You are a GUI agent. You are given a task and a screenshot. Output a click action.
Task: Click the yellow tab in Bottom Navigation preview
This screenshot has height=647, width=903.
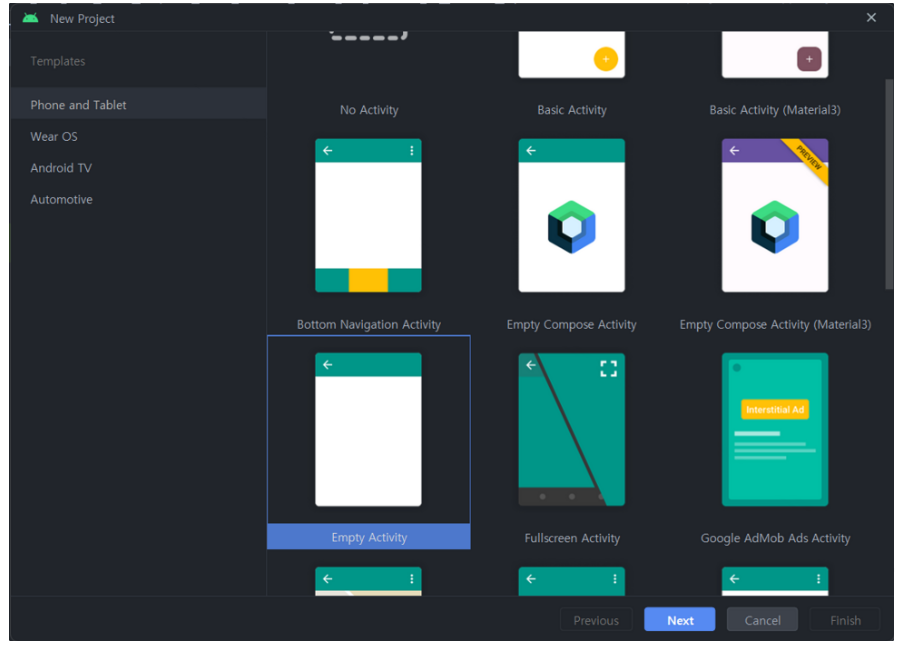coord(369,280)
